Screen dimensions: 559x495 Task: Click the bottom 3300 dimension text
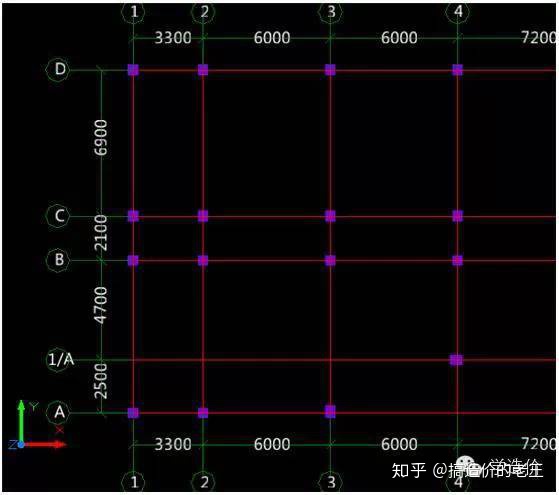tap(173, 444)
